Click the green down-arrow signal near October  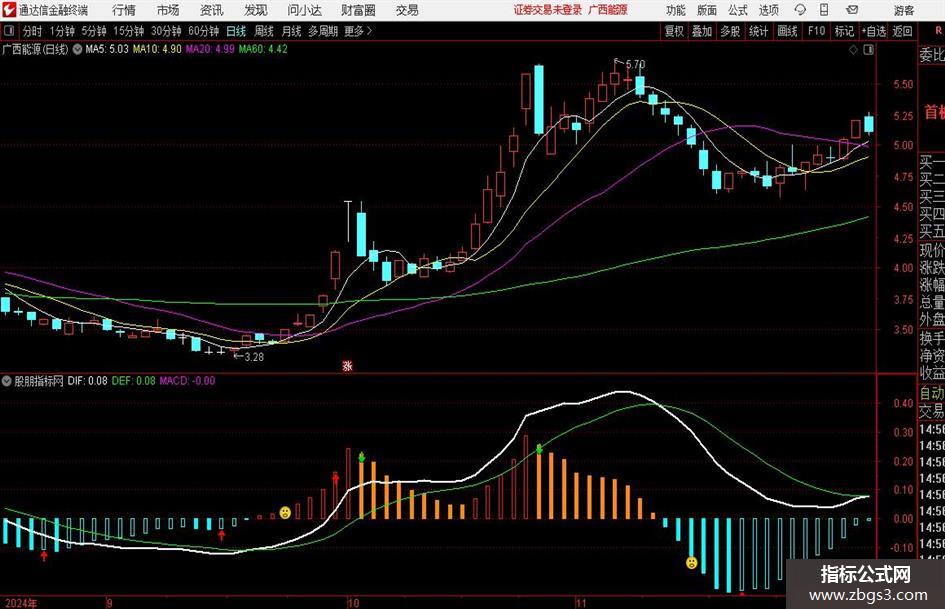tap(362, 457)
